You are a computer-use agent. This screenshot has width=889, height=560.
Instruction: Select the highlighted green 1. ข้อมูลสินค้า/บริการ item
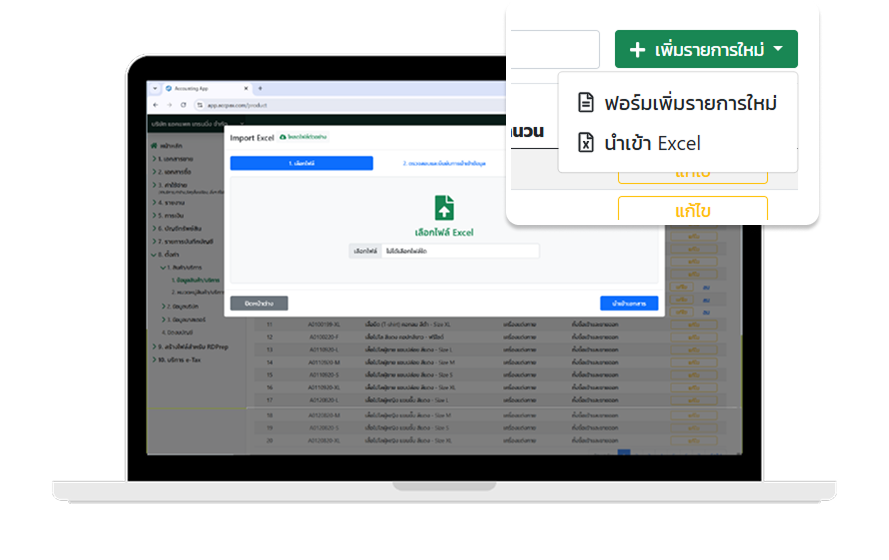[195, 280]
